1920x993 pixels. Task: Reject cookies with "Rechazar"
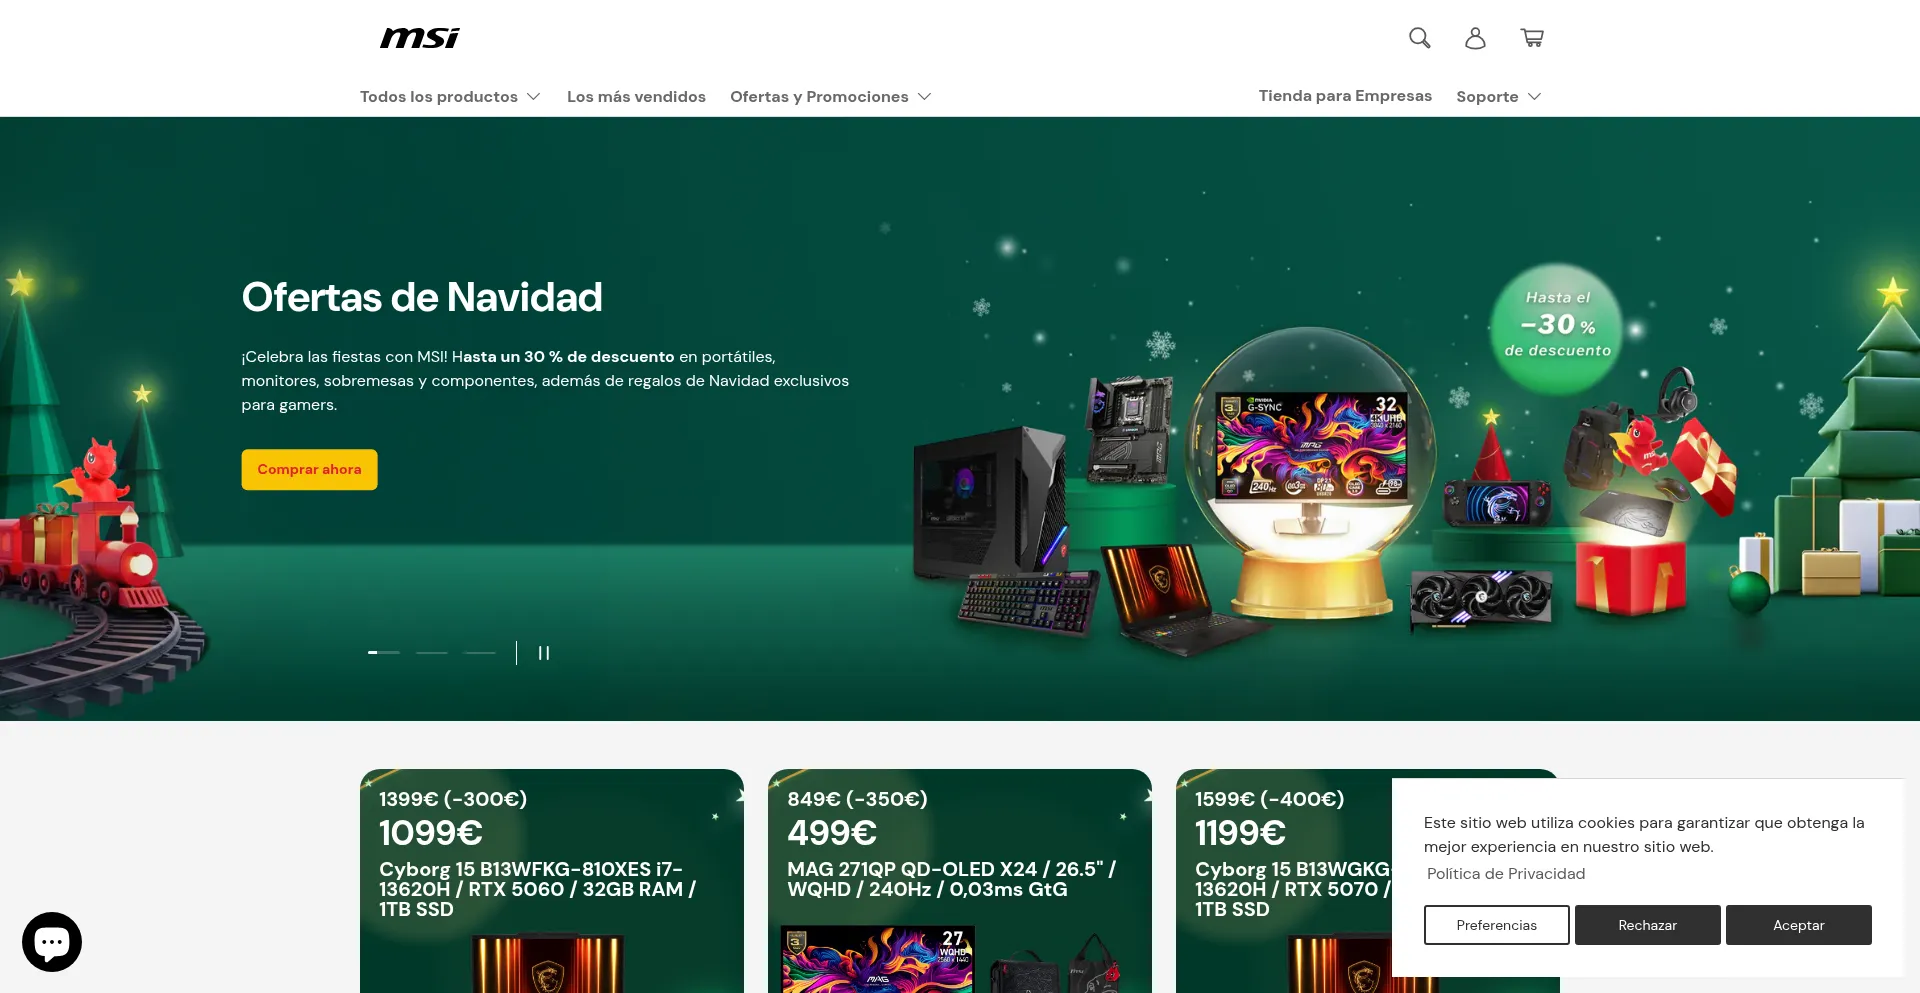[1647, 925]
